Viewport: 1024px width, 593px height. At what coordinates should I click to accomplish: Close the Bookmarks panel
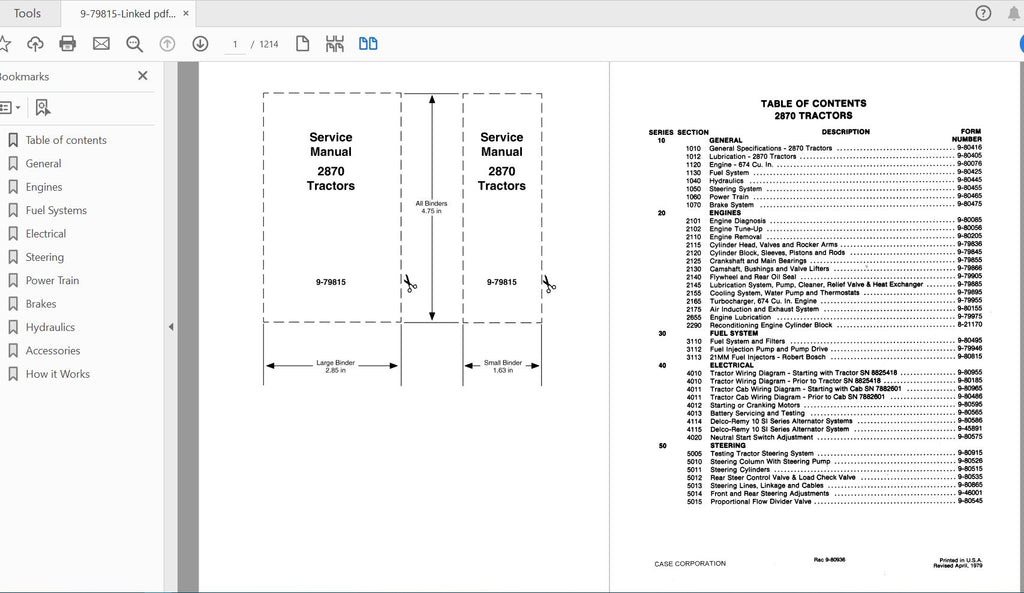[143, 76]
